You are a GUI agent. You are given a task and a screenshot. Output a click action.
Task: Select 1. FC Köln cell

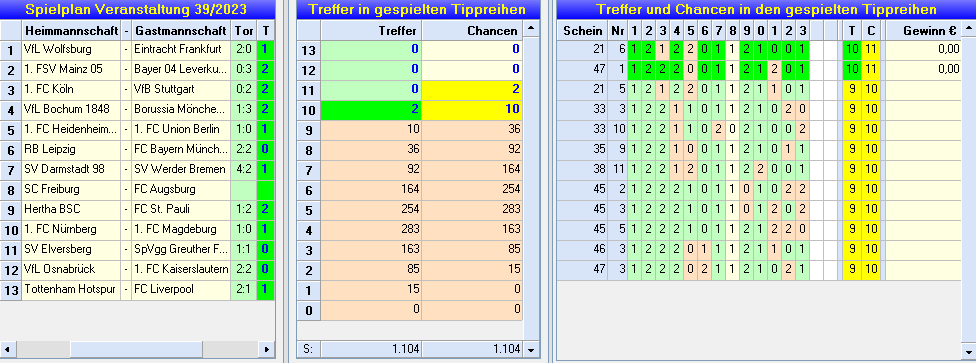tap(71, 89)
